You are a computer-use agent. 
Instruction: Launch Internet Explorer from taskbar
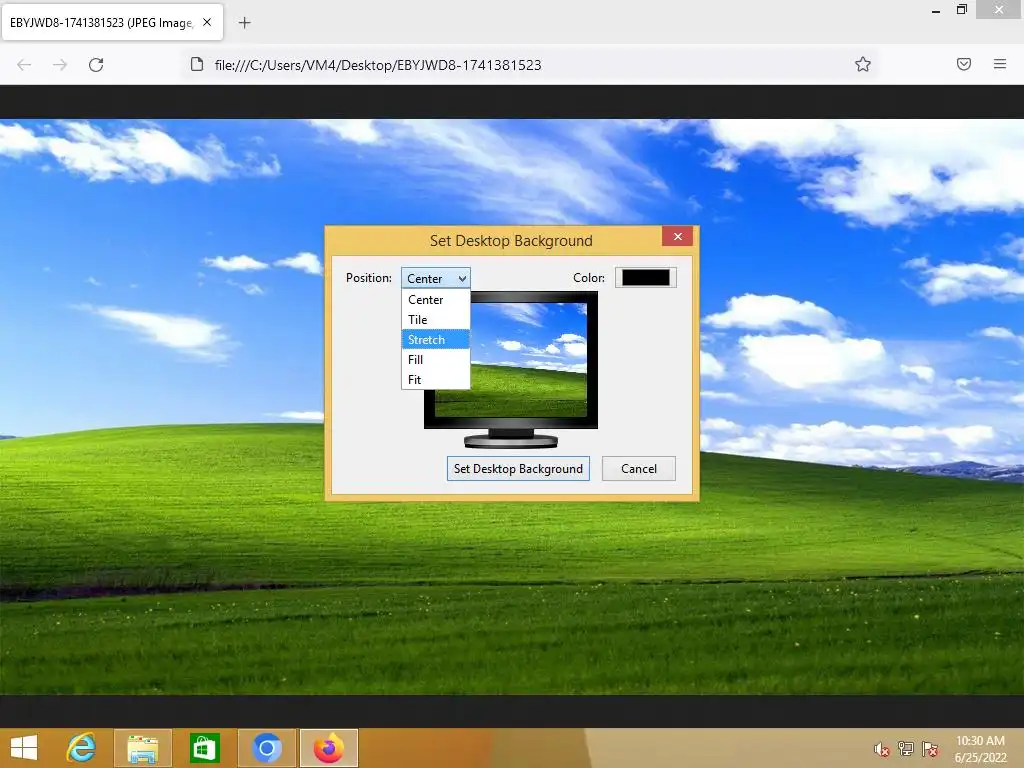(x=82, y=748)
